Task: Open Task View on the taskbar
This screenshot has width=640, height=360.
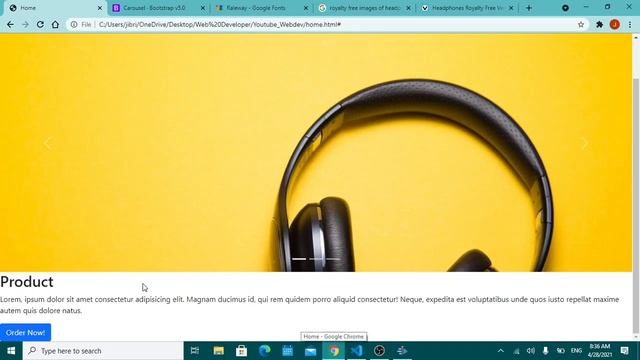Action: point(195,351)
